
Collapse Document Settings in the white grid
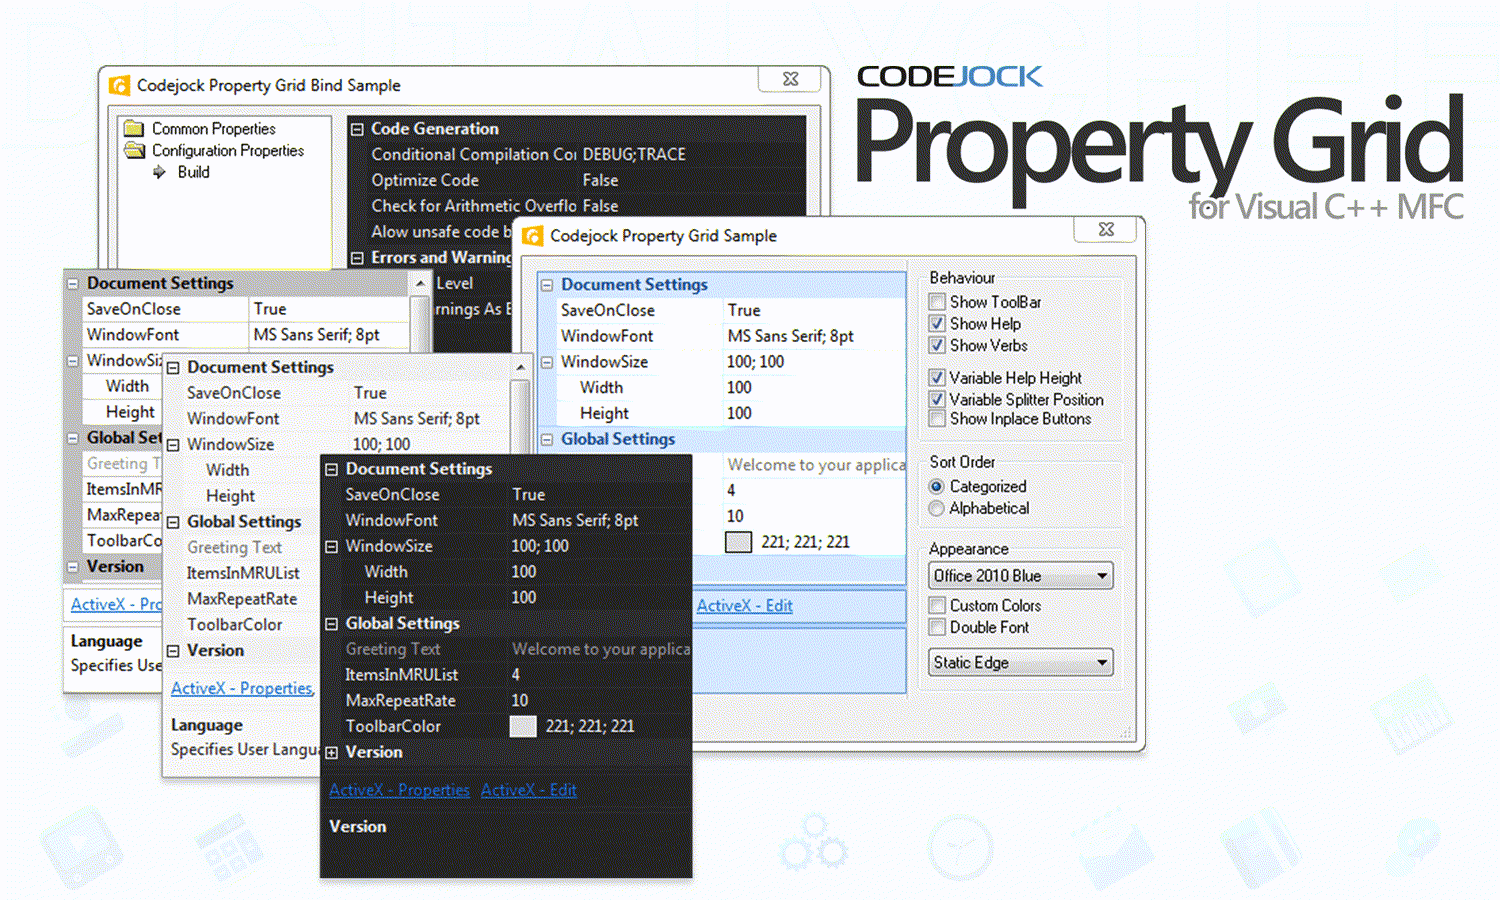(173, 368)
